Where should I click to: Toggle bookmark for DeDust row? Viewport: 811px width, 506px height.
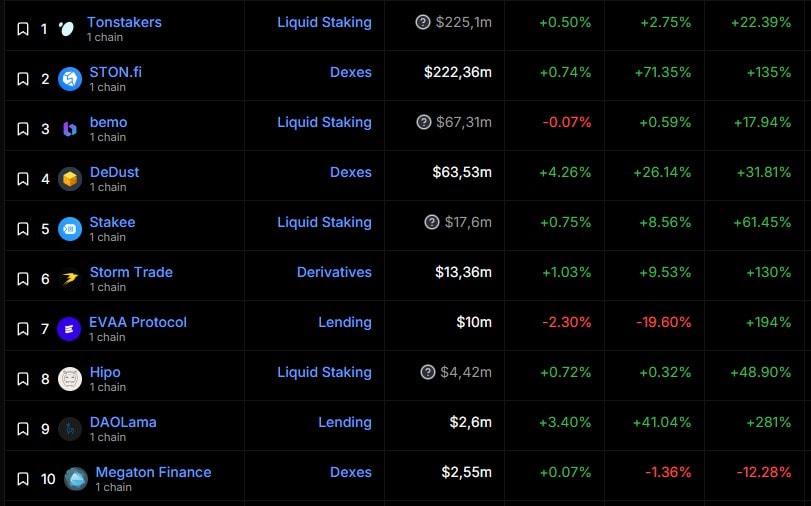(x=23, y=179)
